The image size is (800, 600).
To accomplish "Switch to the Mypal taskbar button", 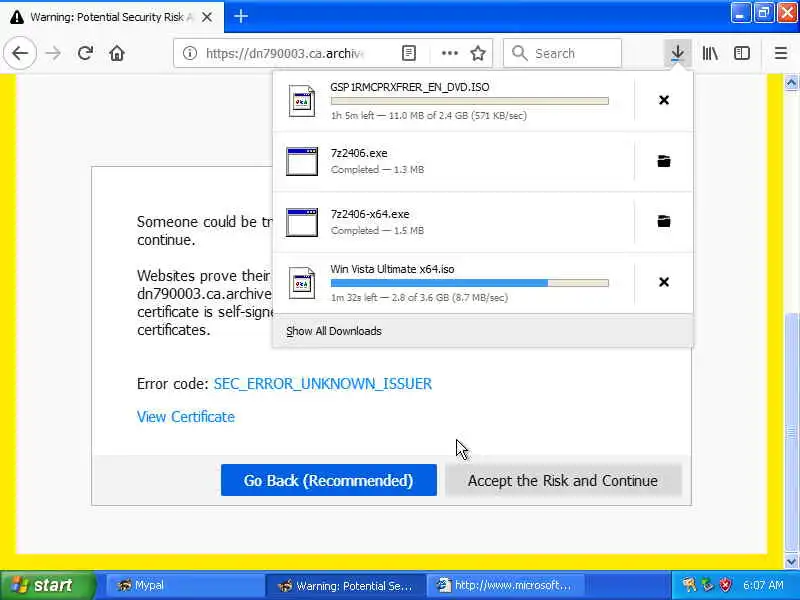I will point(184,585).
